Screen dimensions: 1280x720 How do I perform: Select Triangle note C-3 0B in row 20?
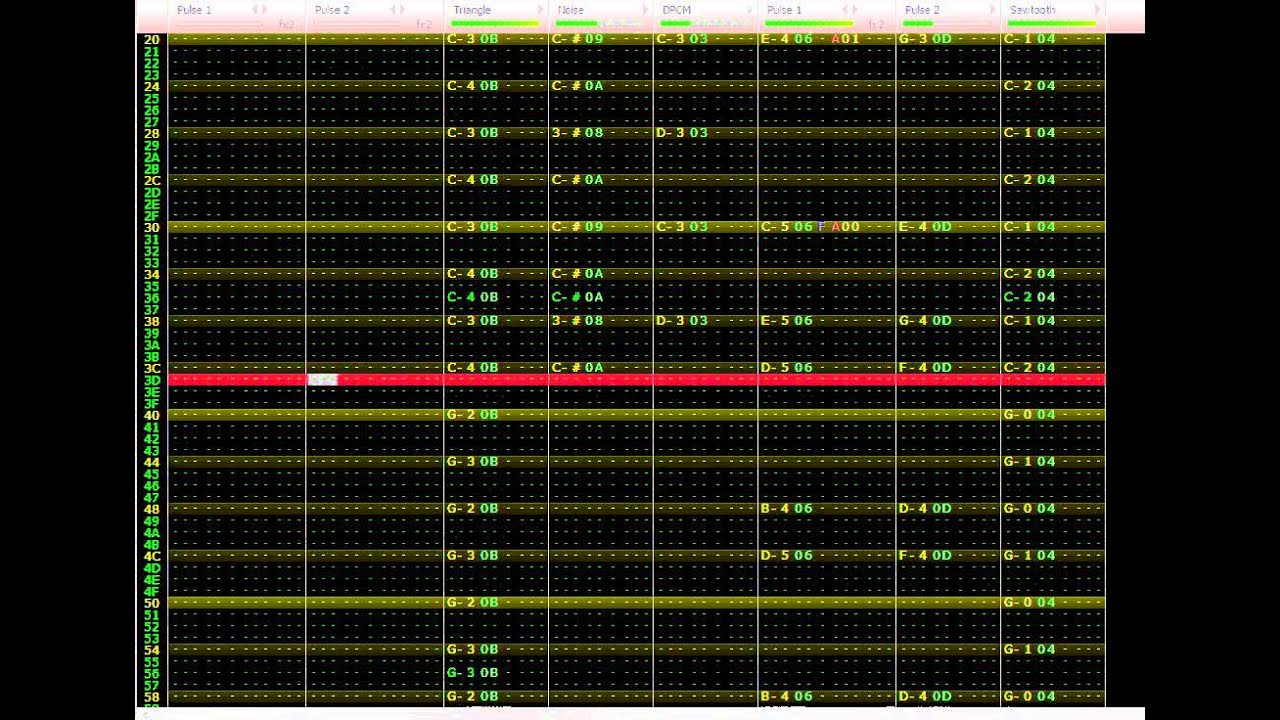point(472,39)
